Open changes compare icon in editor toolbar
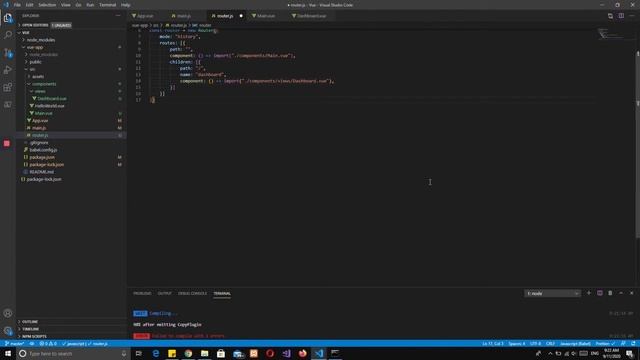 pos(610,16)
